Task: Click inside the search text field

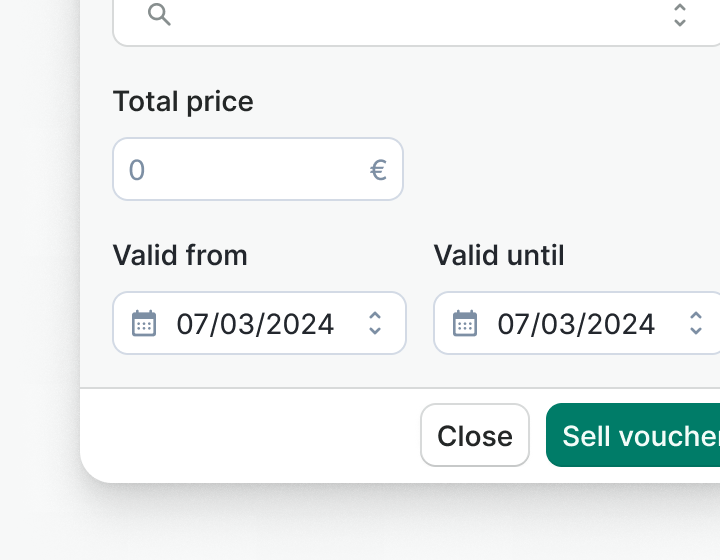Action: click(x=400, y=16)
